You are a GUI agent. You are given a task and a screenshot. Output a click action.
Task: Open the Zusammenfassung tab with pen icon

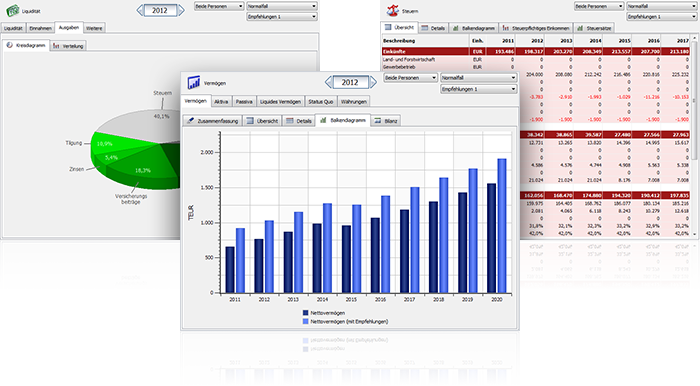(212, 121)
